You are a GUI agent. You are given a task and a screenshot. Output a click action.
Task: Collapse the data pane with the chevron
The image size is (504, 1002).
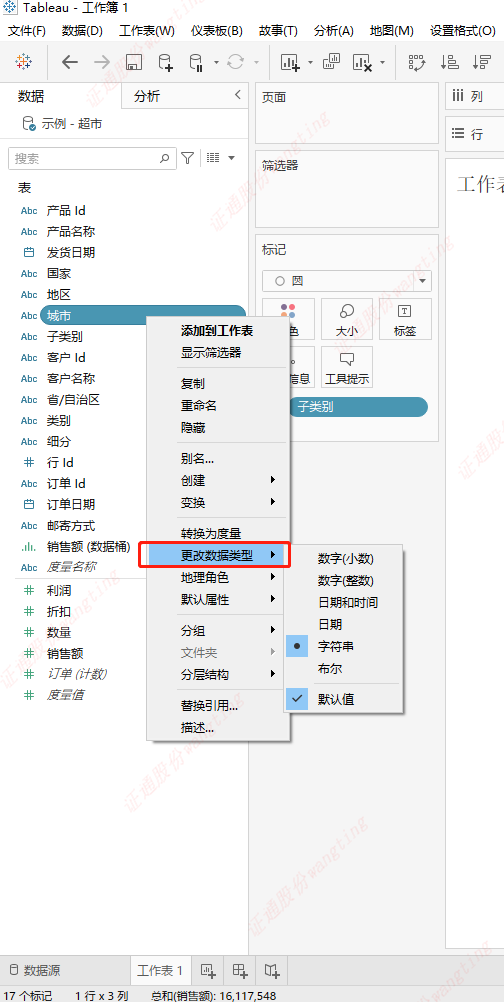238,95
